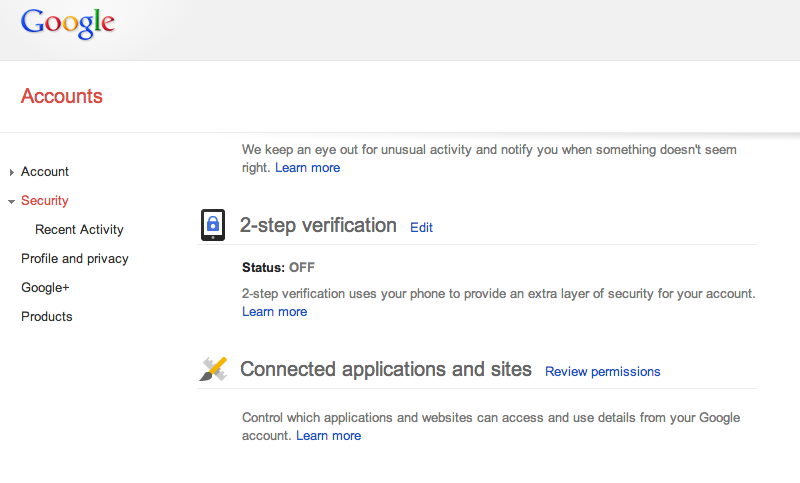800x483 pixels.
Task: Expand the Account section arrow
Action: click(11, 172)
